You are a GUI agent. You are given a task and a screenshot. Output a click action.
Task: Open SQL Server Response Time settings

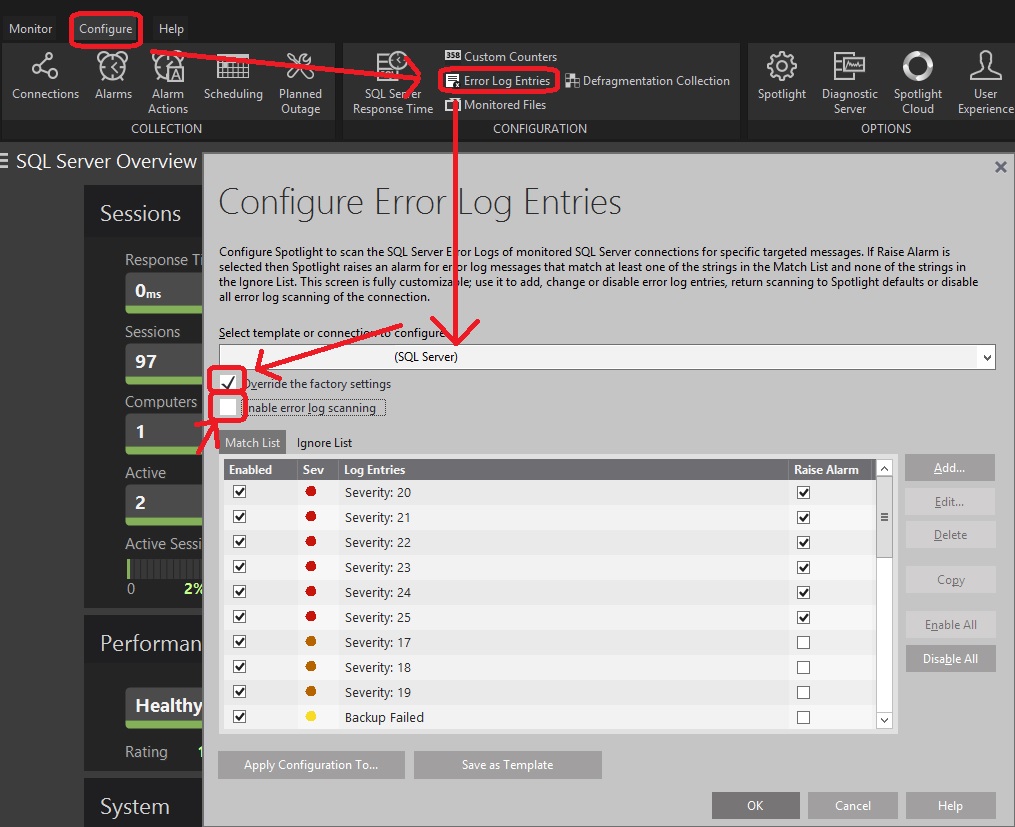[x=392, y=83]
